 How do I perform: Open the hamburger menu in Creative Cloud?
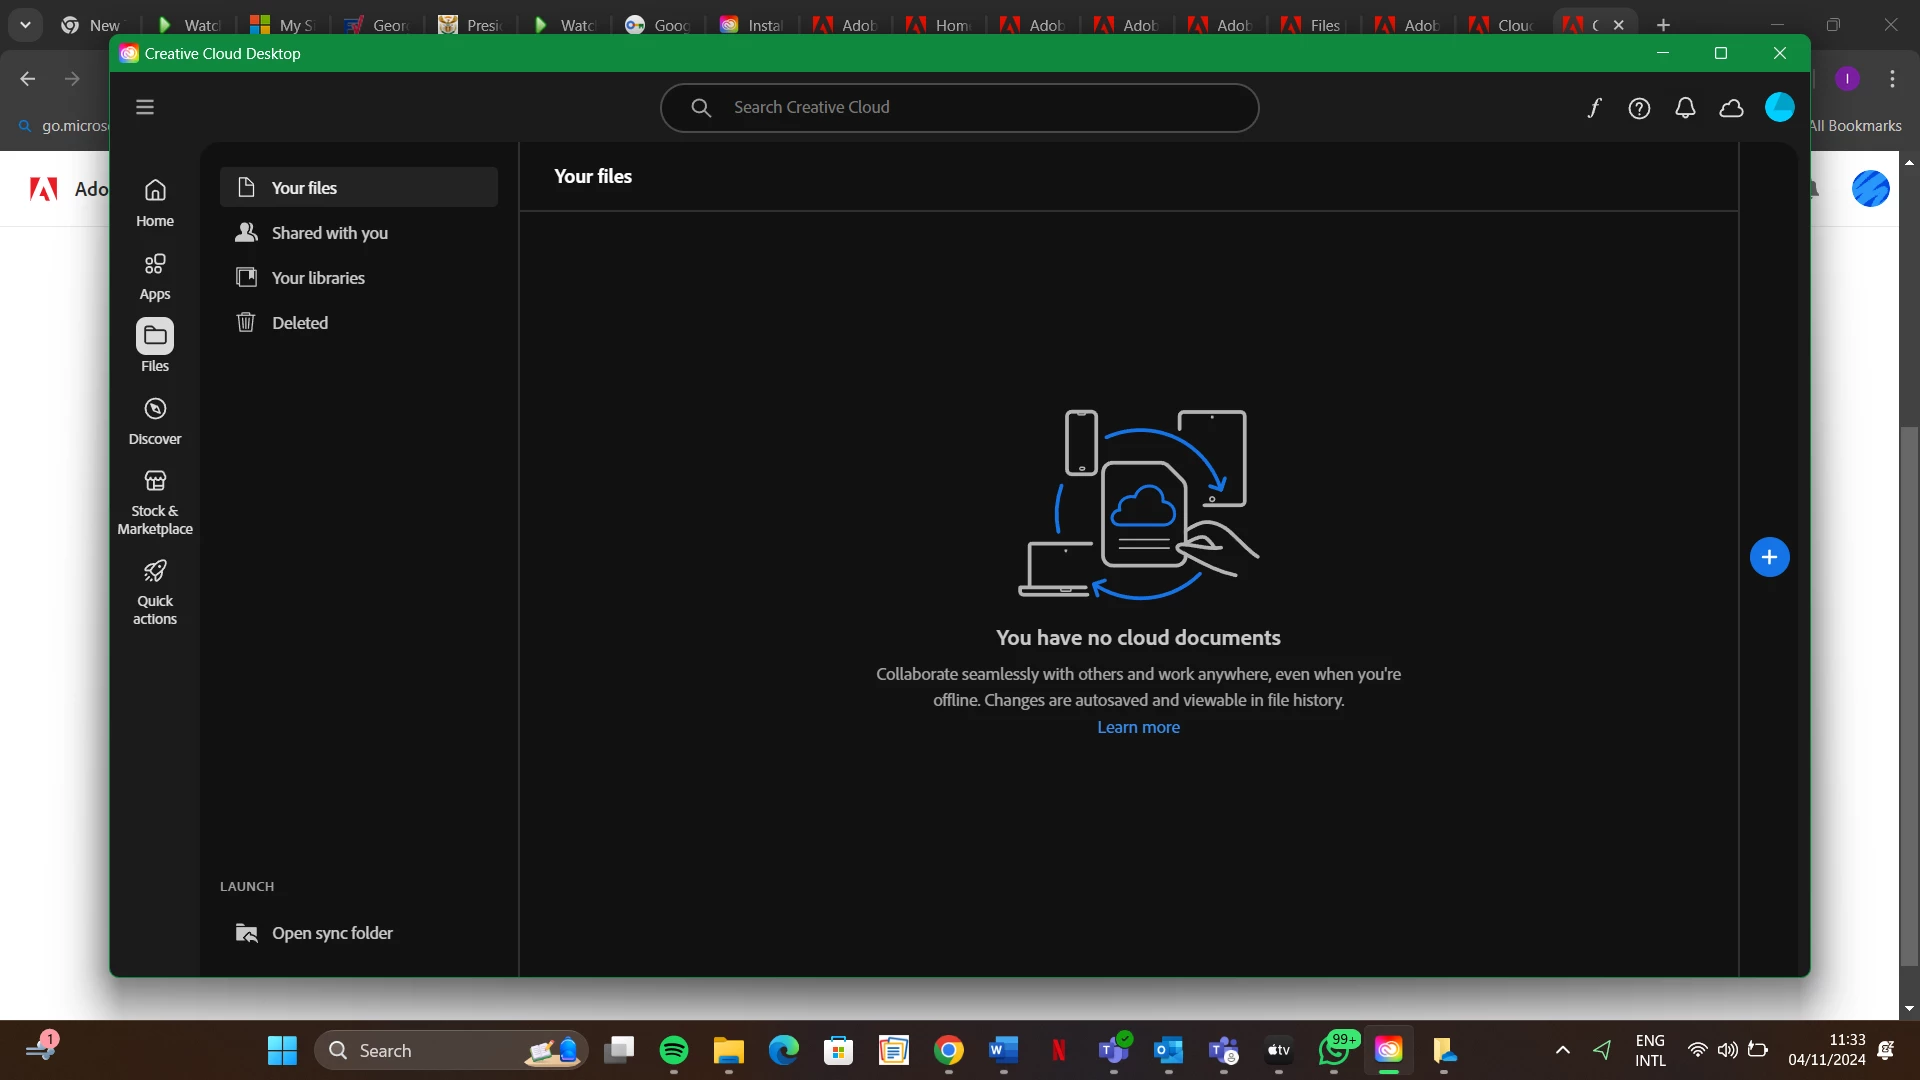[x=145, y=107]
